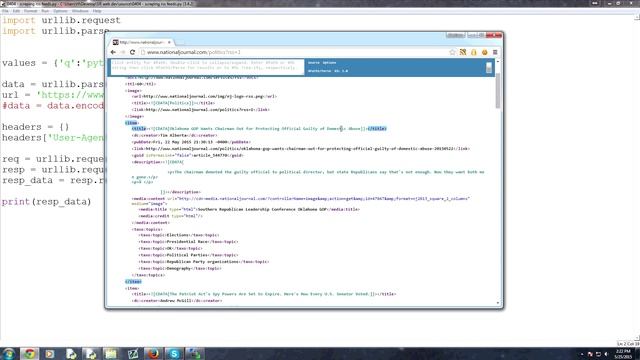
Task: Click the image opening tag in XML
Action: pos(134,91)
